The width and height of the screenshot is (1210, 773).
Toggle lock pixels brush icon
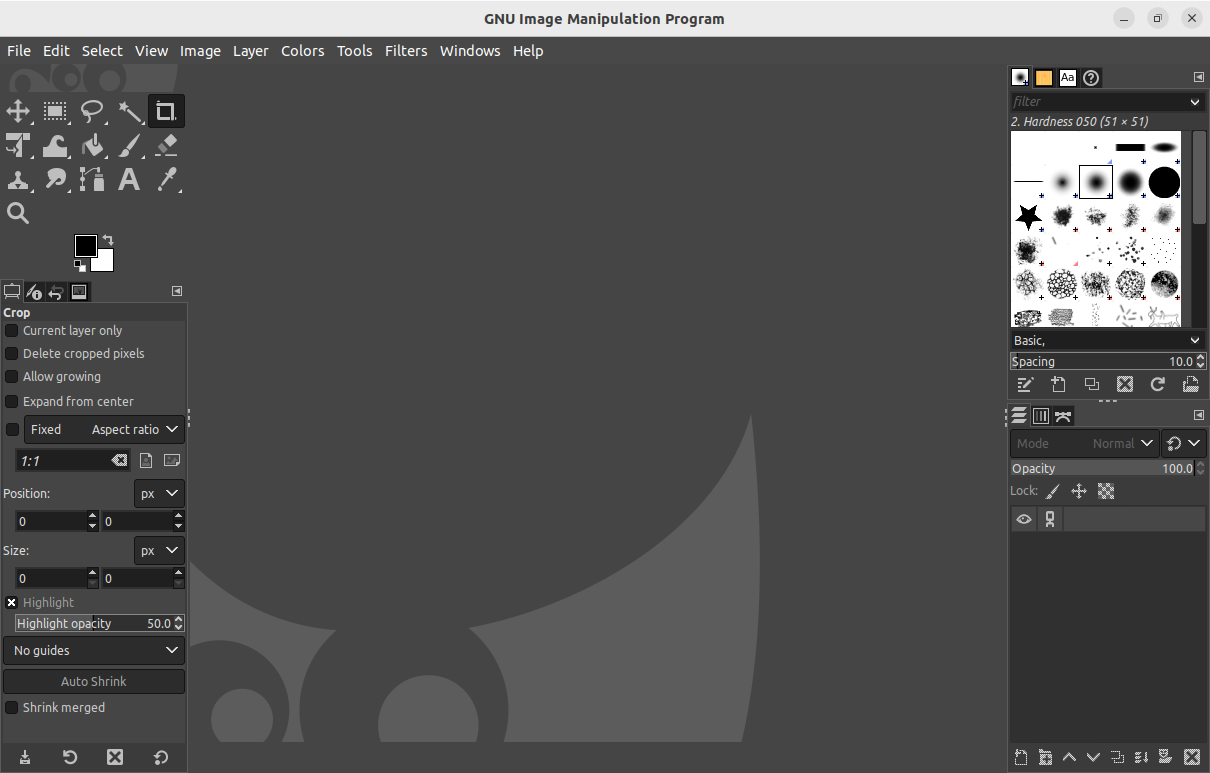(1052, 491)
